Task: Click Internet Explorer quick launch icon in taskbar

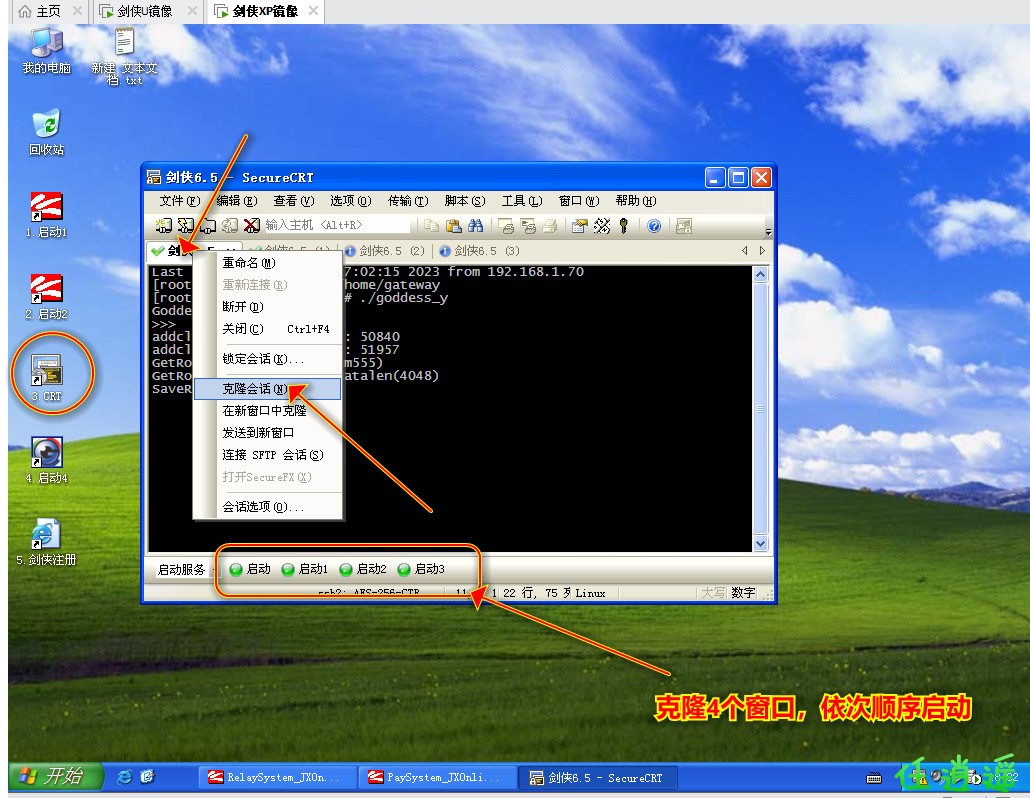Action: pyautogui.click(x=124, y=777)
